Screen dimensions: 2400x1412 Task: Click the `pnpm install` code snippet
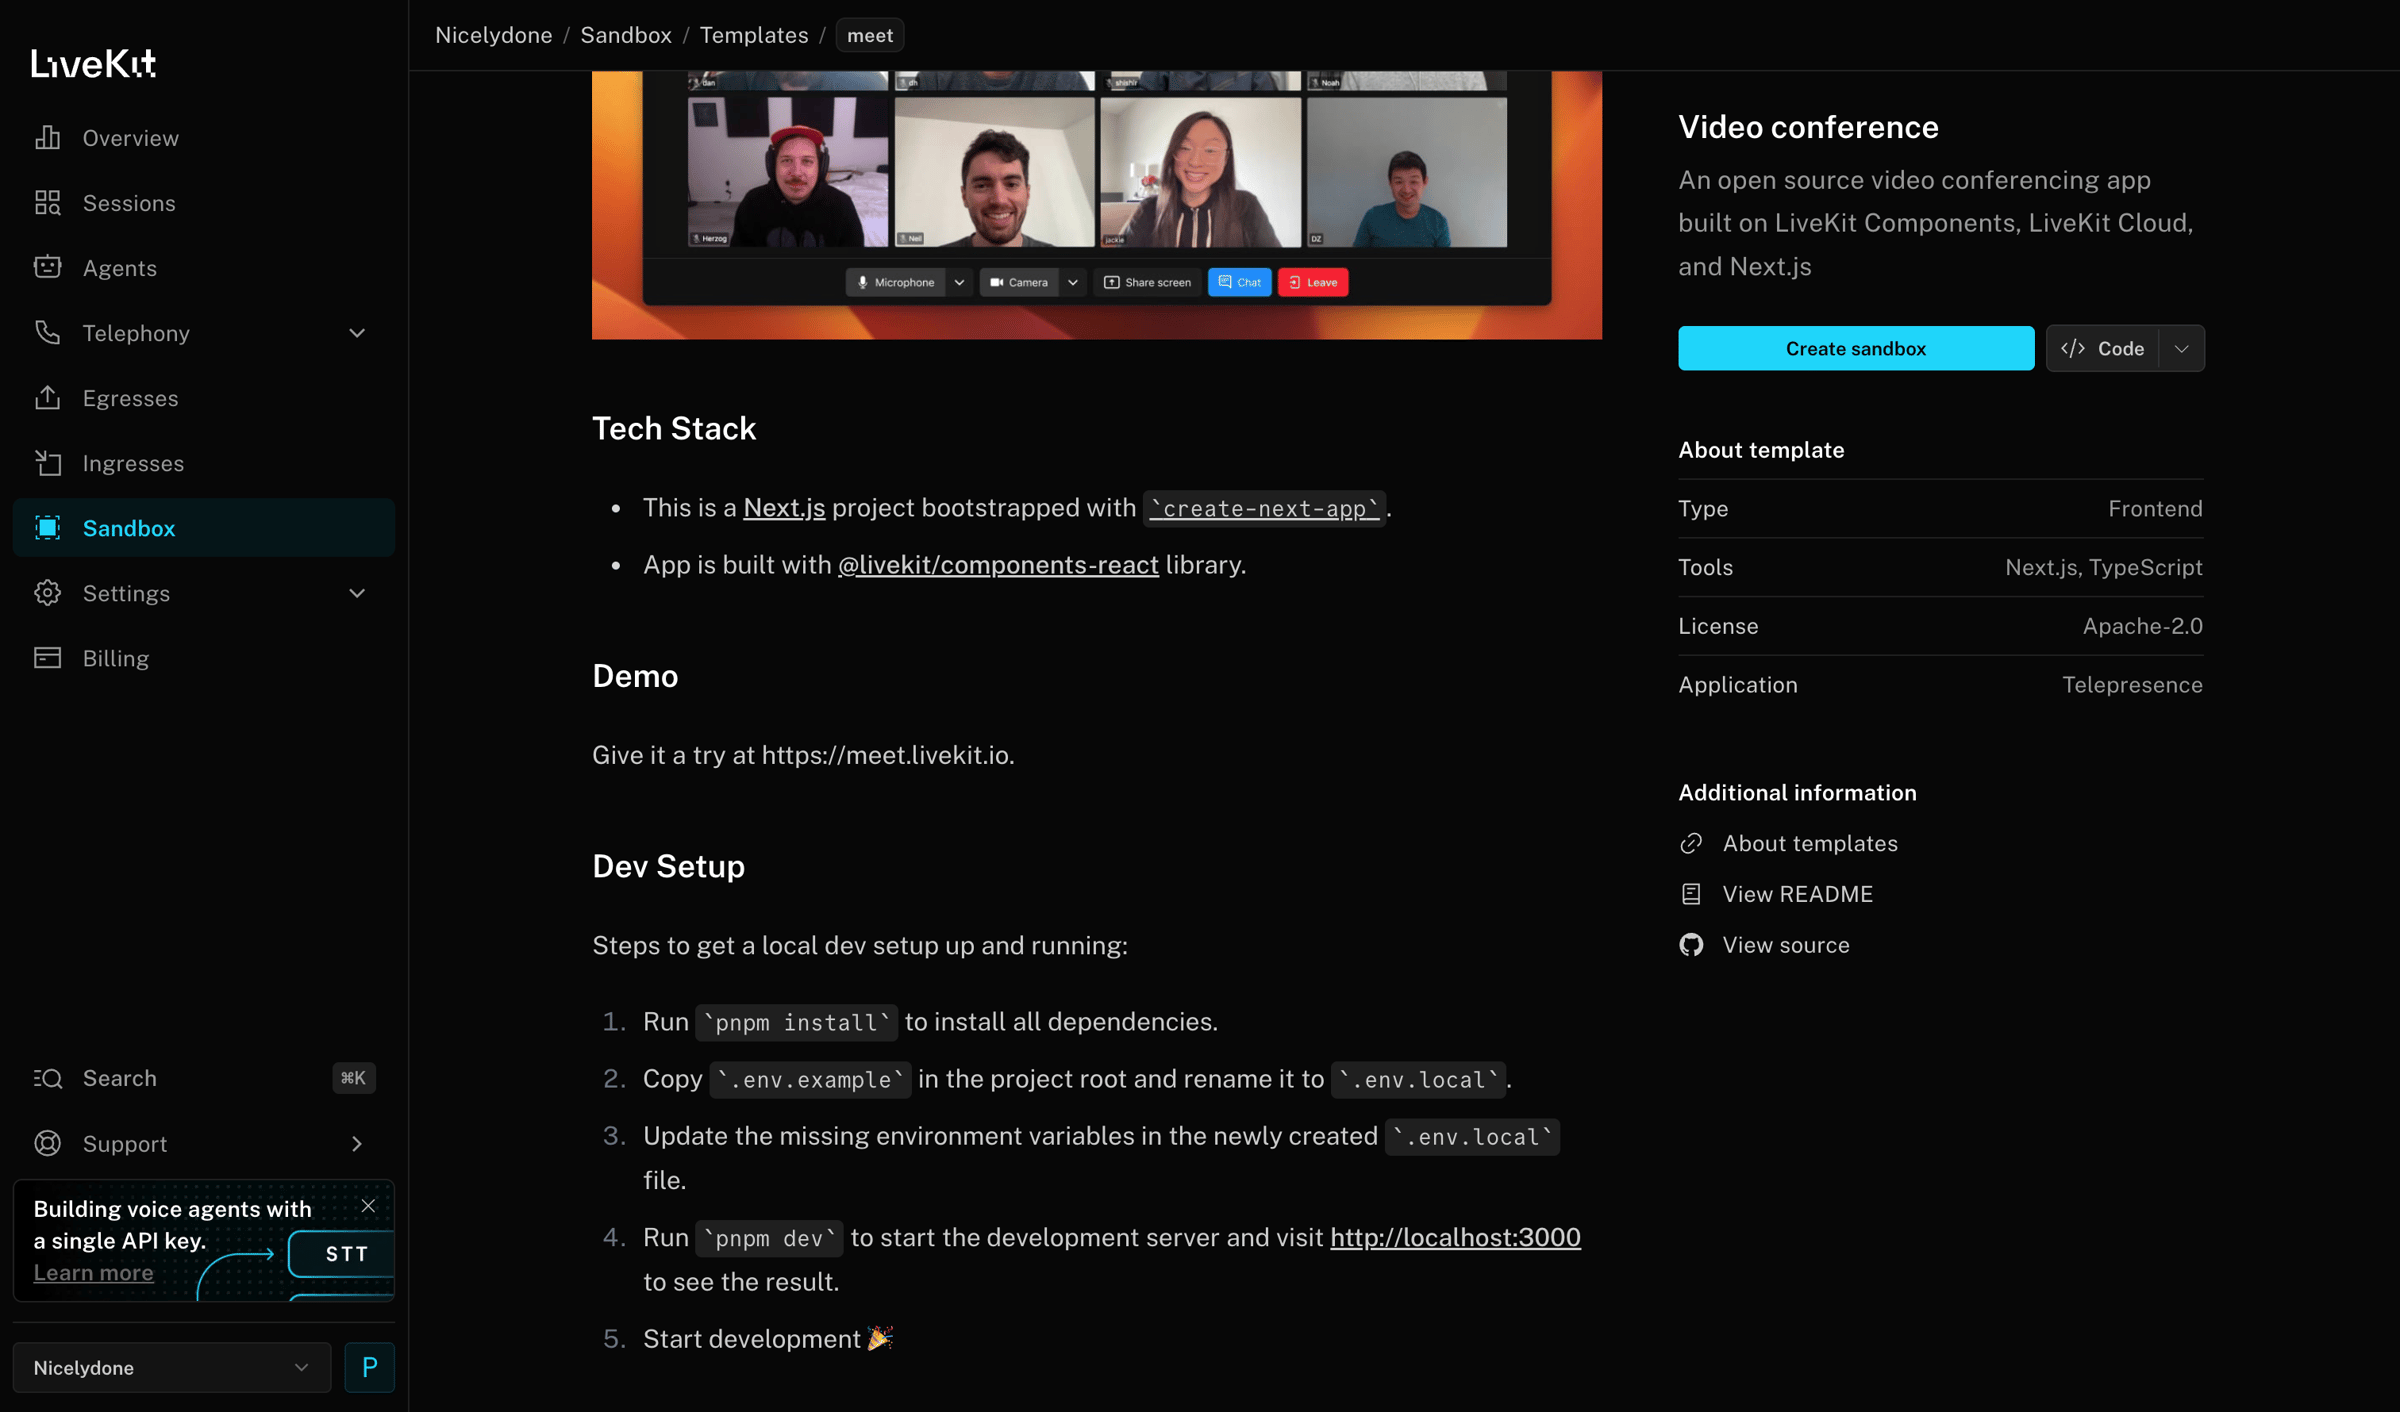(x=797, y=1022)
